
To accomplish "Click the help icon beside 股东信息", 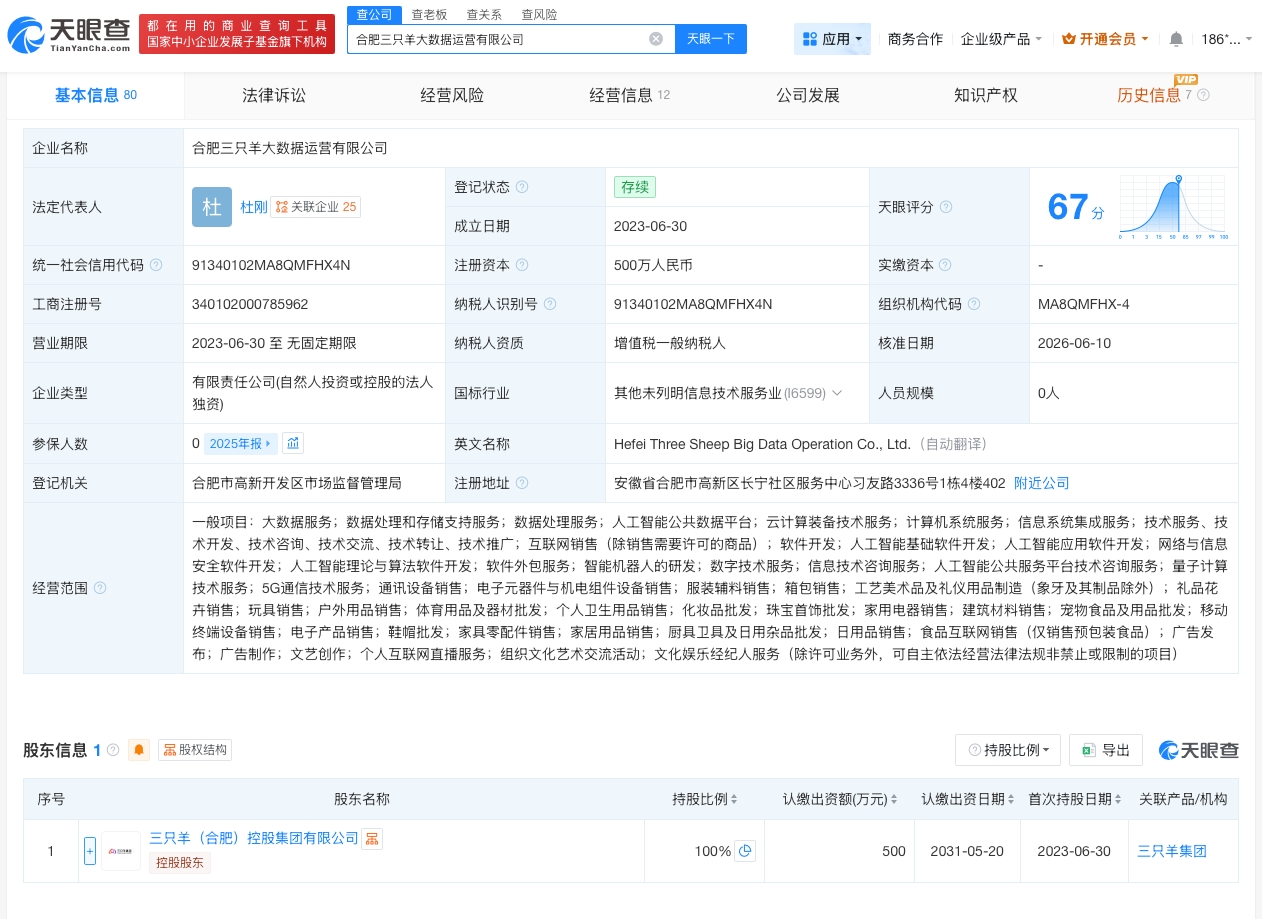I will click(113, 750).
